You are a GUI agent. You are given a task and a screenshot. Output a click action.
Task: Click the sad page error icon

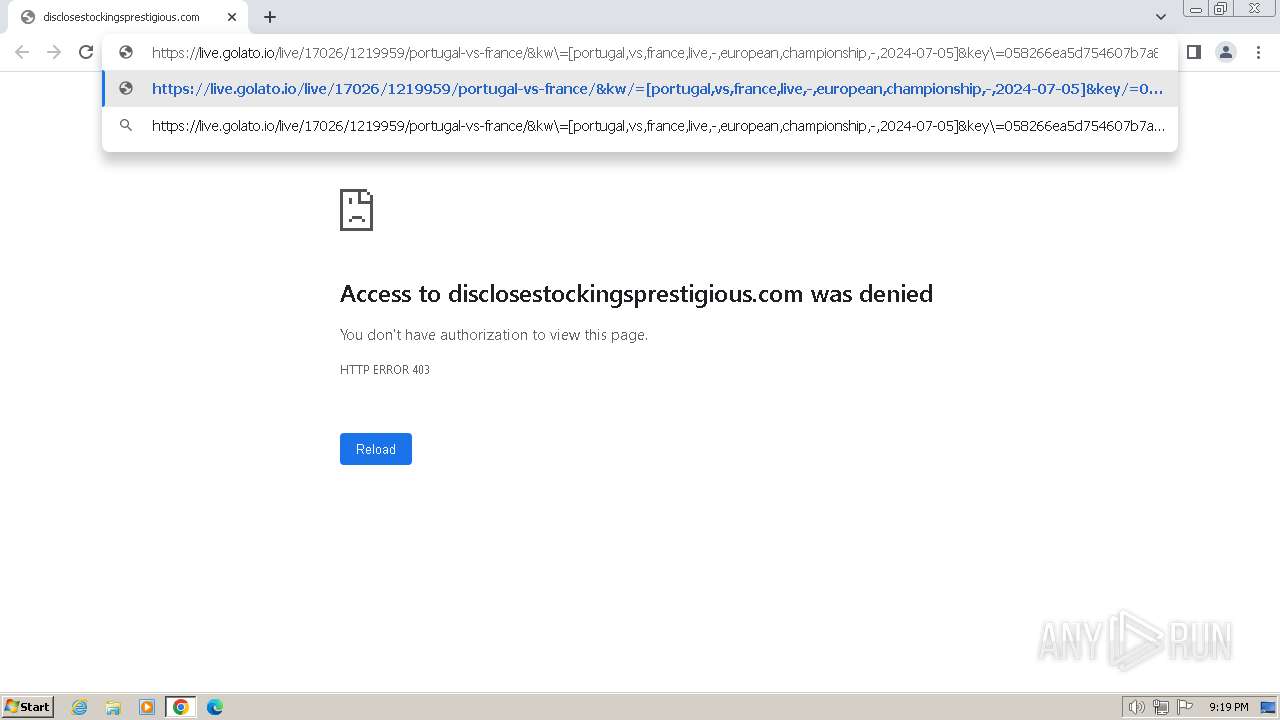(x=356, y=210)
